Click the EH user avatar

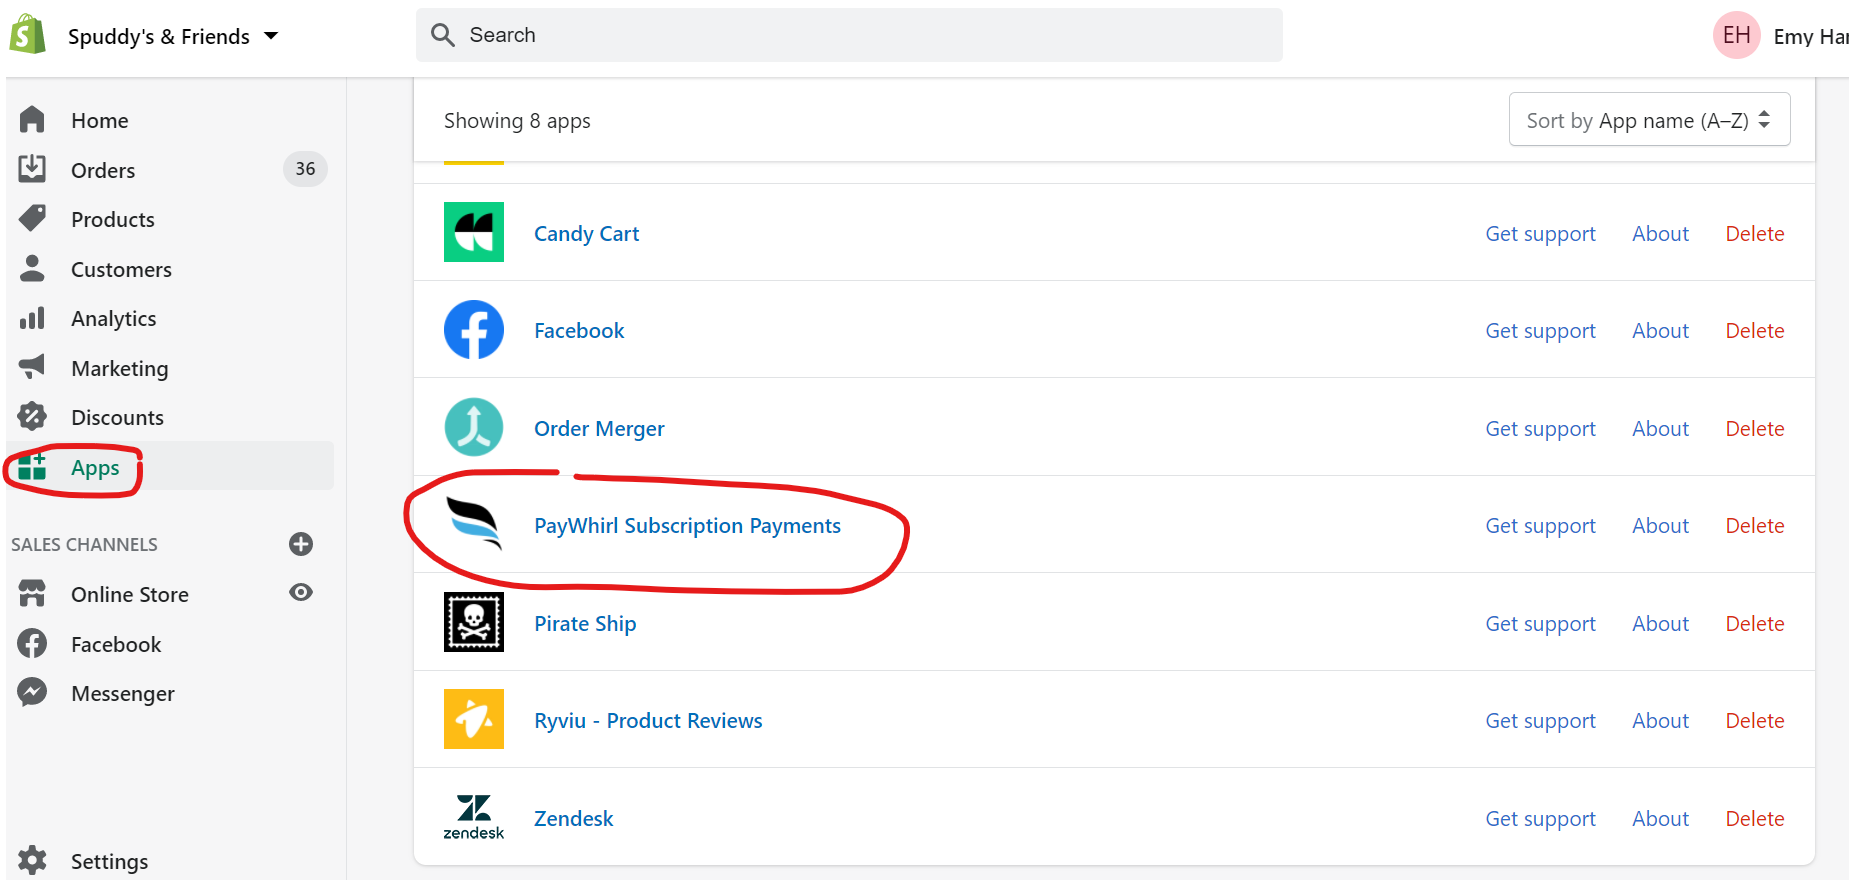1736,36
